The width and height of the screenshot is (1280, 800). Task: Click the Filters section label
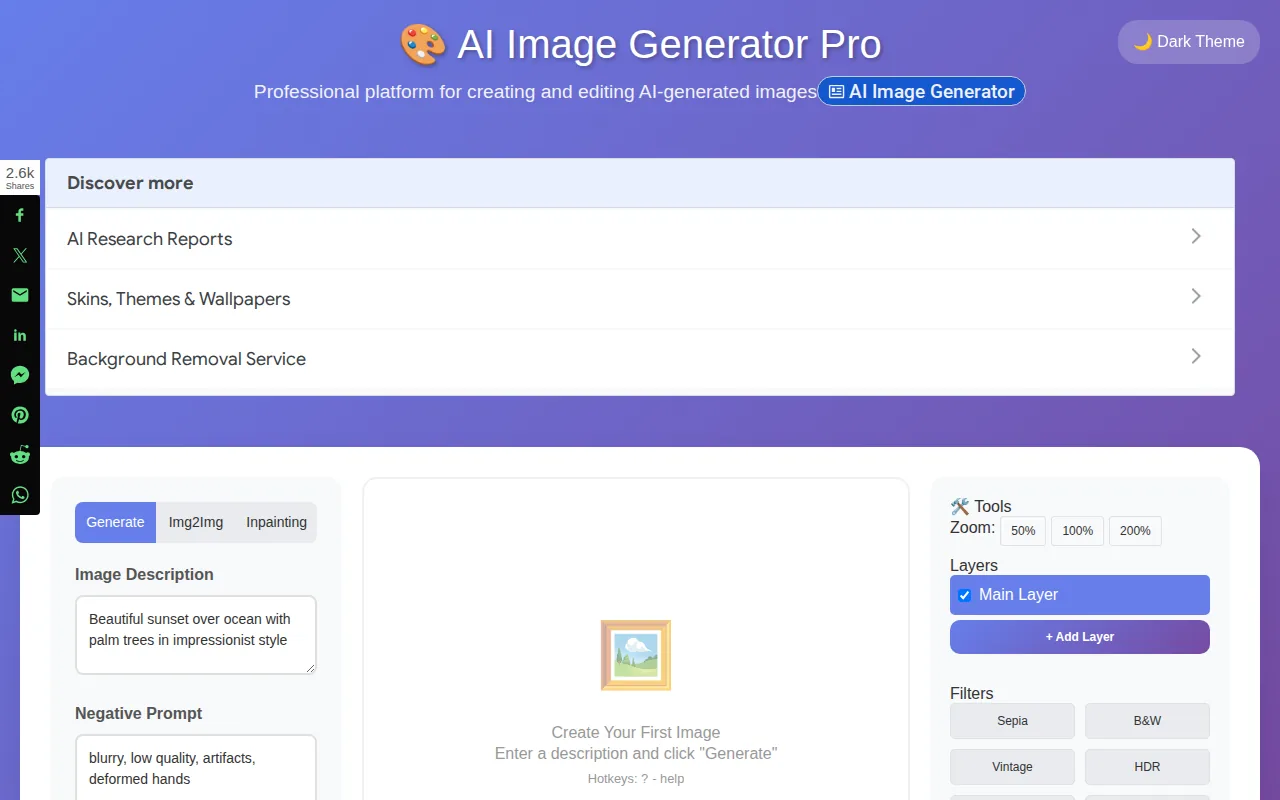coord(972,693)
